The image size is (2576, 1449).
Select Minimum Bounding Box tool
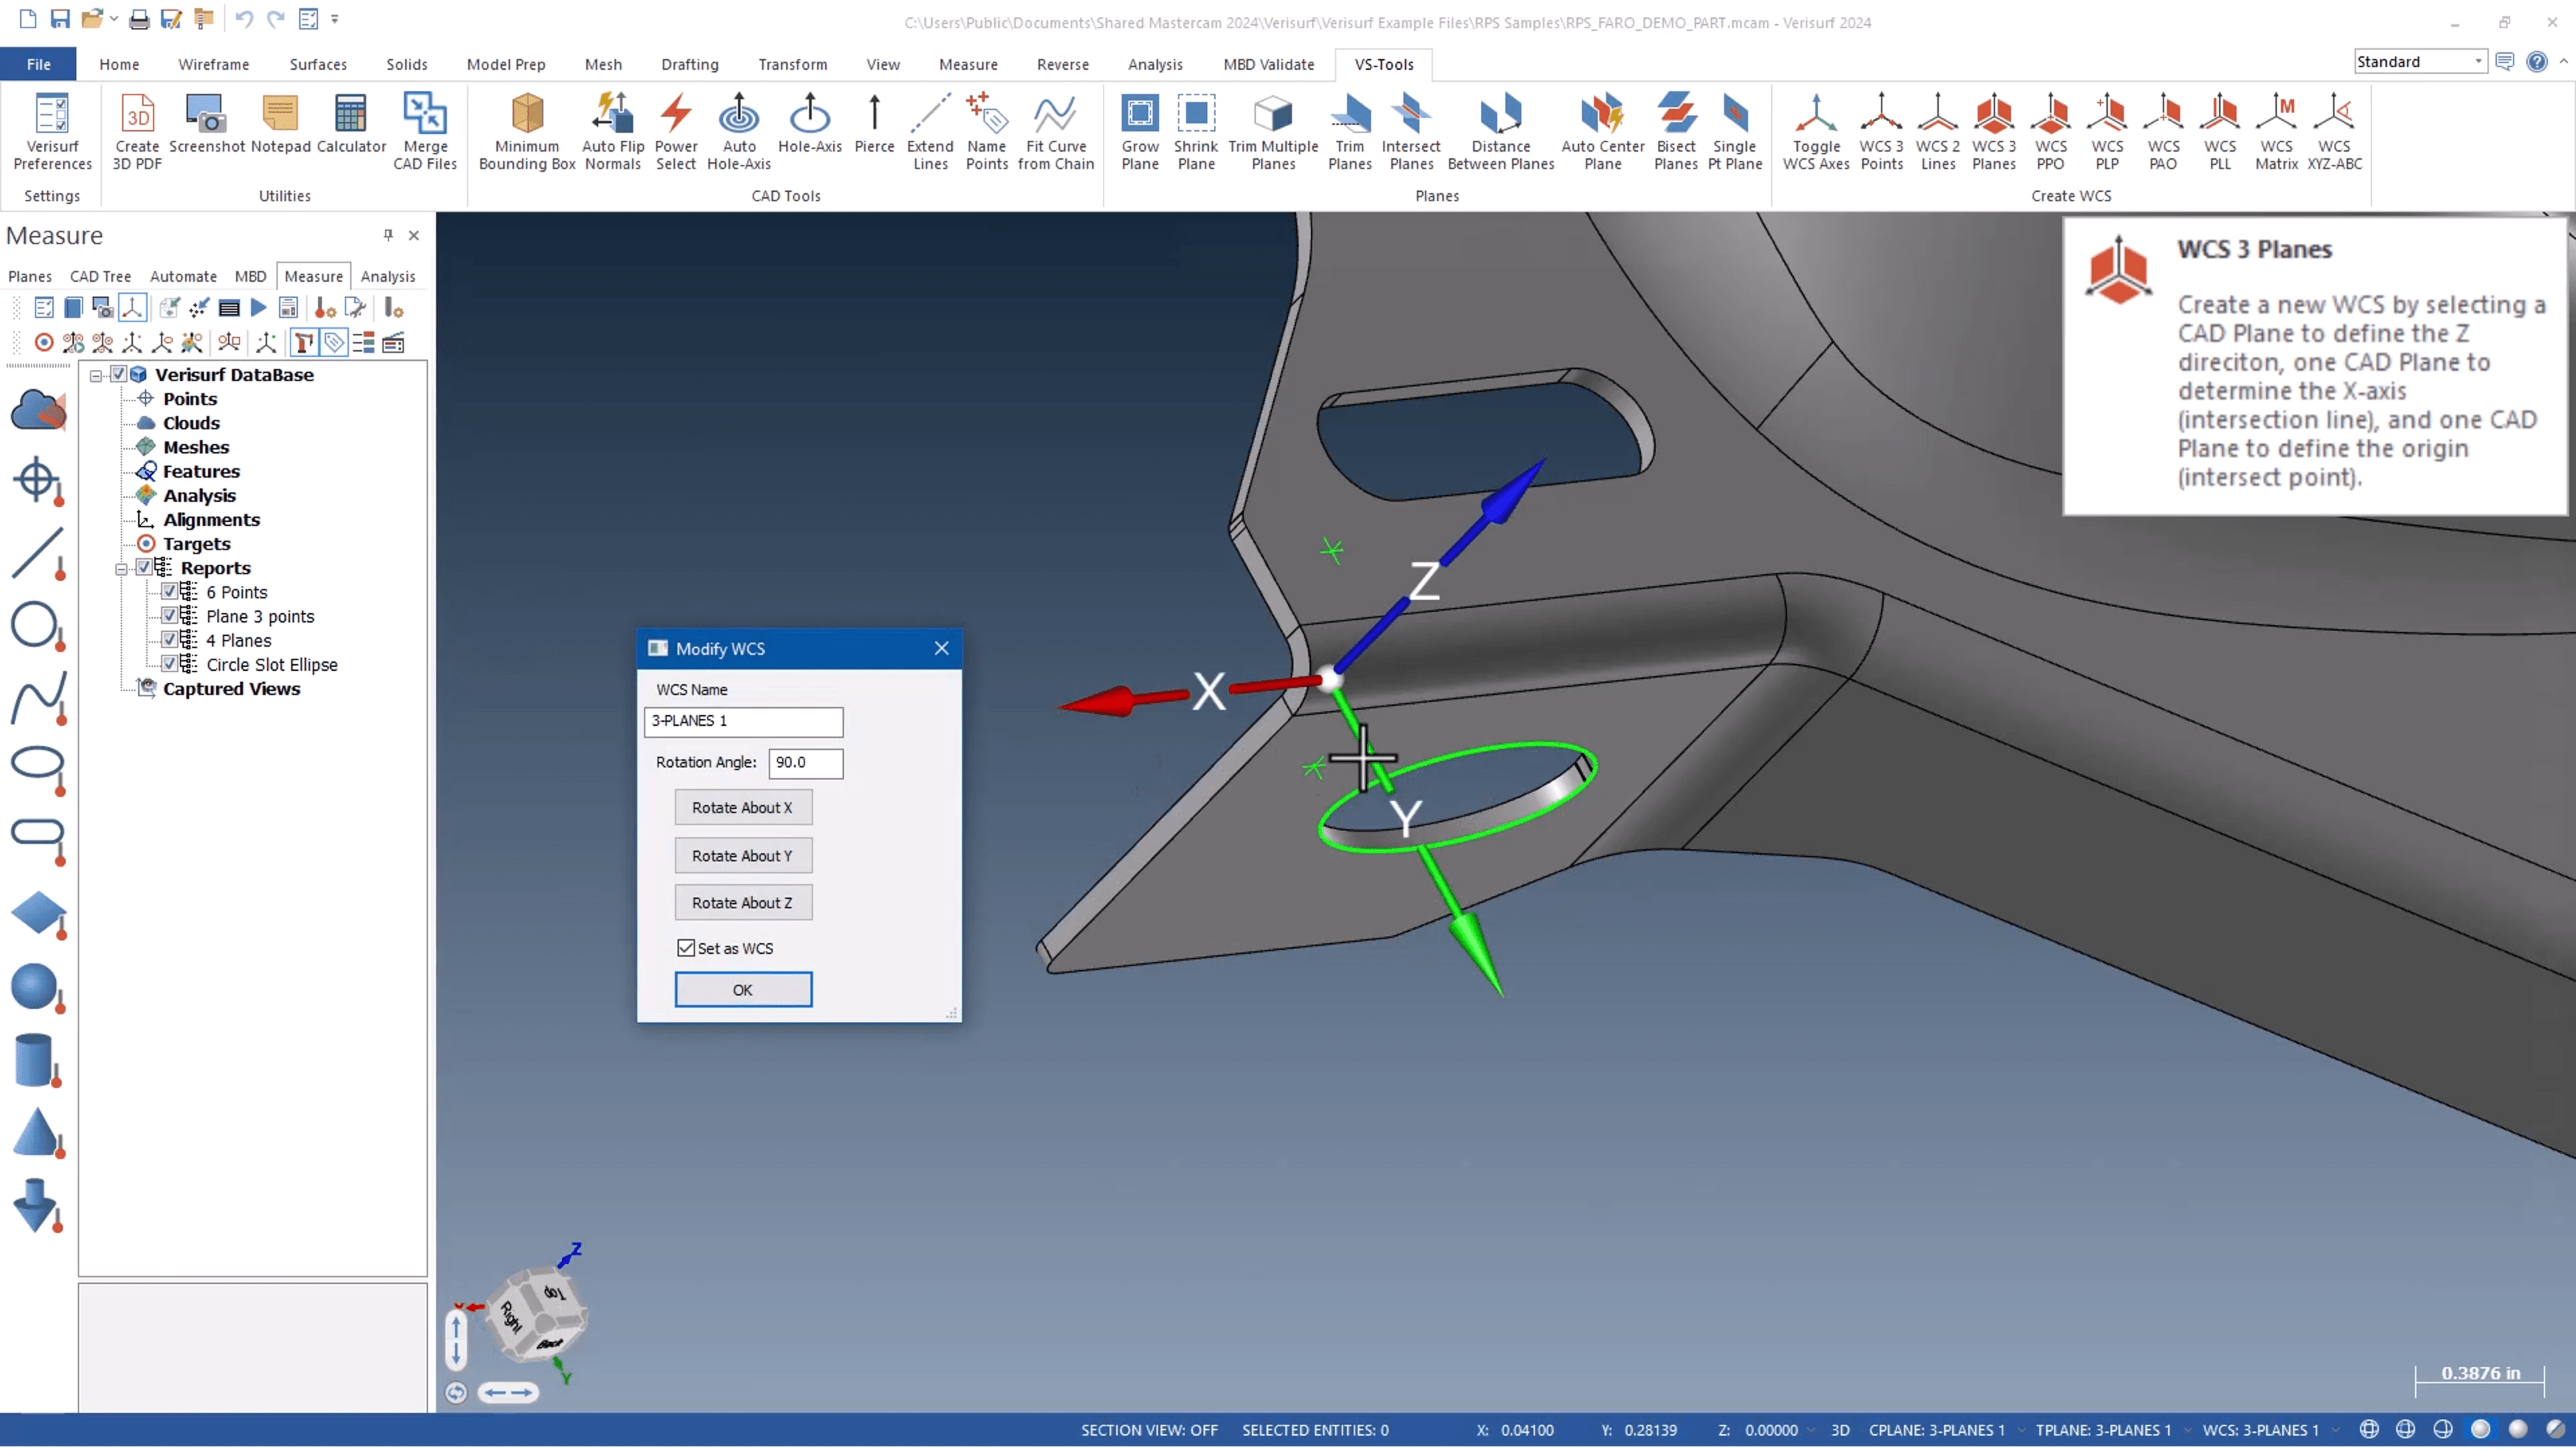[527, 132]
